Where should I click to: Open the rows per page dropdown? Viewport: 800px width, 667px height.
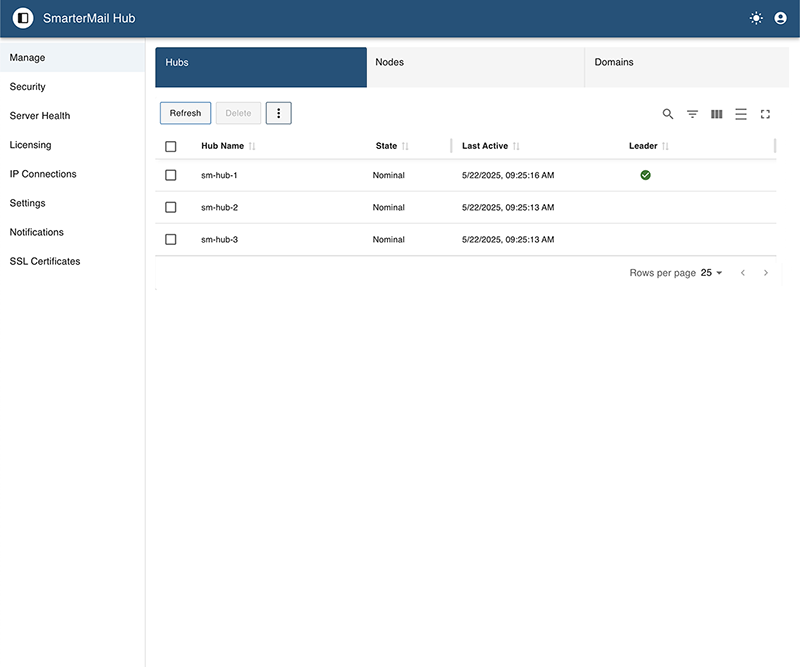tap(711, 273)
